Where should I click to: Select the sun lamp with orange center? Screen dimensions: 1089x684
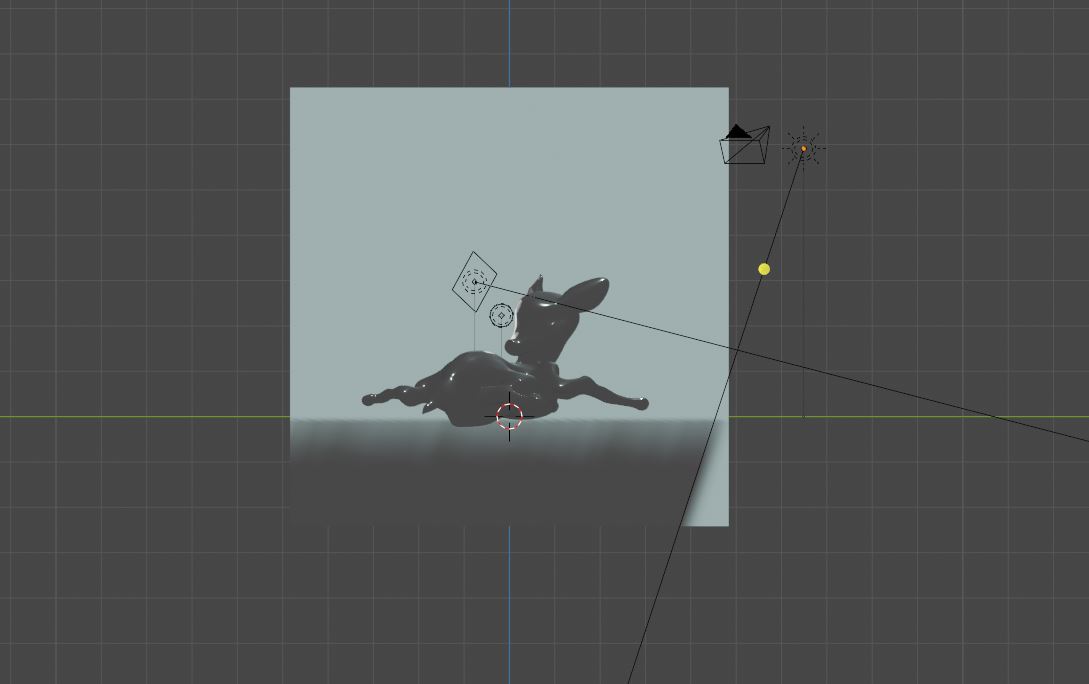[x=804, y=148]
